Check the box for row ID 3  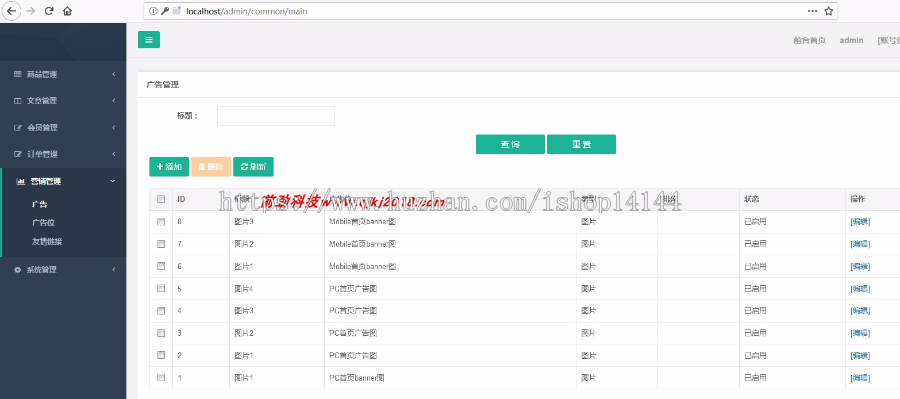point(161,332)
